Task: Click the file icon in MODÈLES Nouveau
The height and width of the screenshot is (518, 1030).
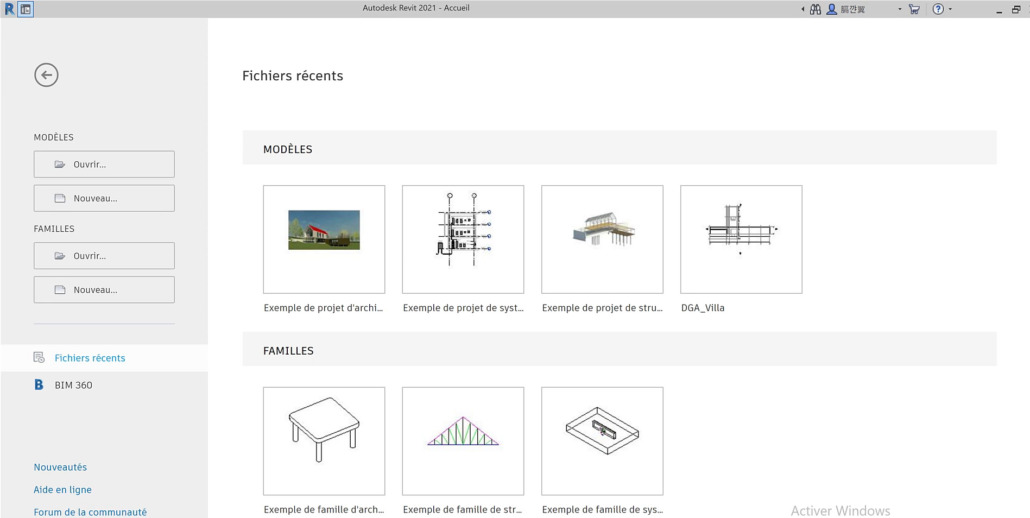Action: coord(60,198)
